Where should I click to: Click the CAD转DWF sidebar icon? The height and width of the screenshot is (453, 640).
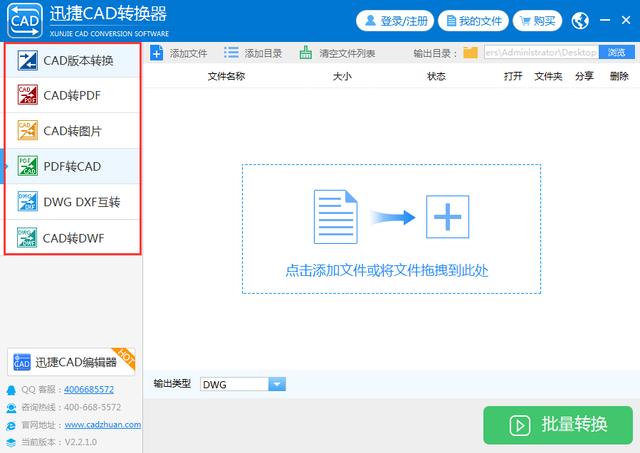(x=27, y=238)
